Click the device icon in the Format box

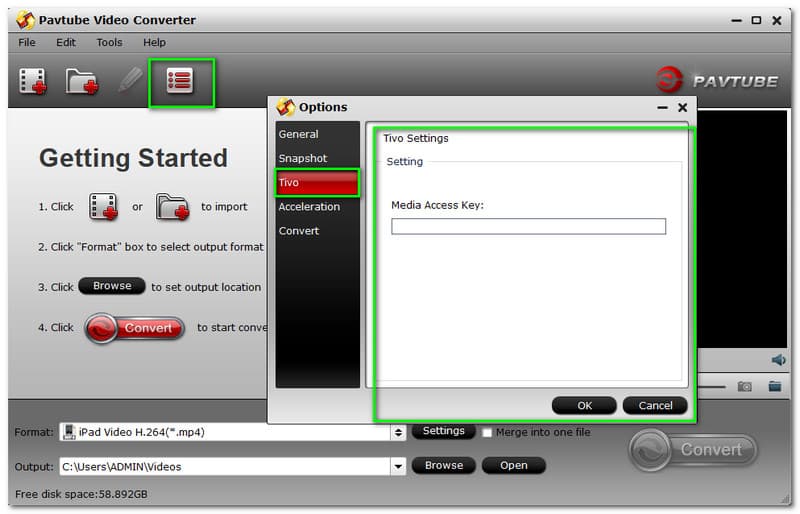(x=68, y=432)
